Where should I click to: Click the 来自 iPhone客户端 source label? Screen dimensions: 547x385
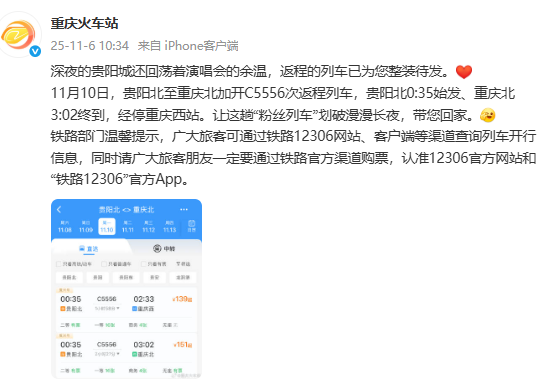[188, 46]
